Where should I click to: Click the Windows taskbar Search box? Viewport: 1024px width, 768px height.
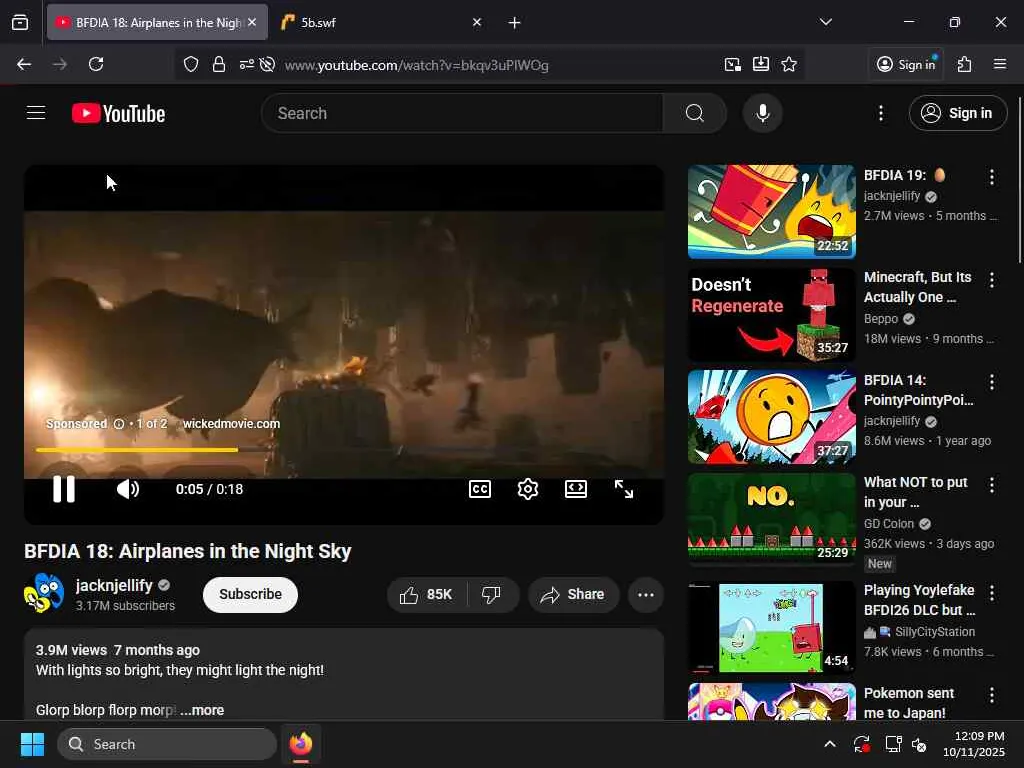[x=167, y=744]
